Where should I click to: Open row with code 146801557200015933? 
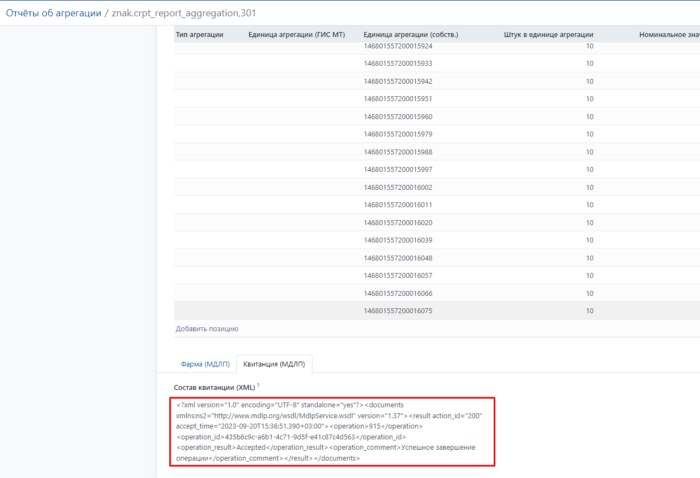(398, 63)
